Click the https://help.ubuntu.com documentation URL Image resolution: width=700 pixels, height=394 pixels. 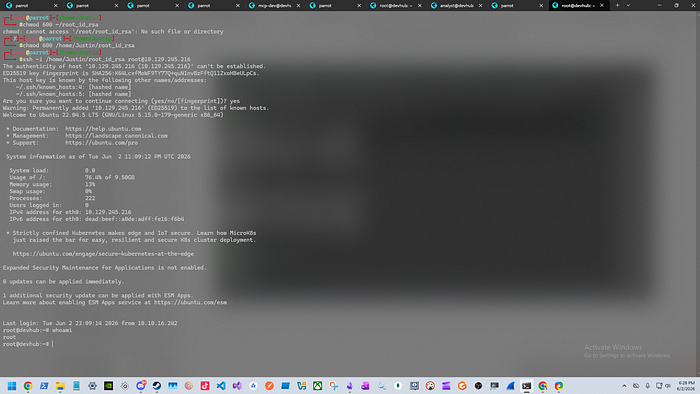[x=103, y=129]
